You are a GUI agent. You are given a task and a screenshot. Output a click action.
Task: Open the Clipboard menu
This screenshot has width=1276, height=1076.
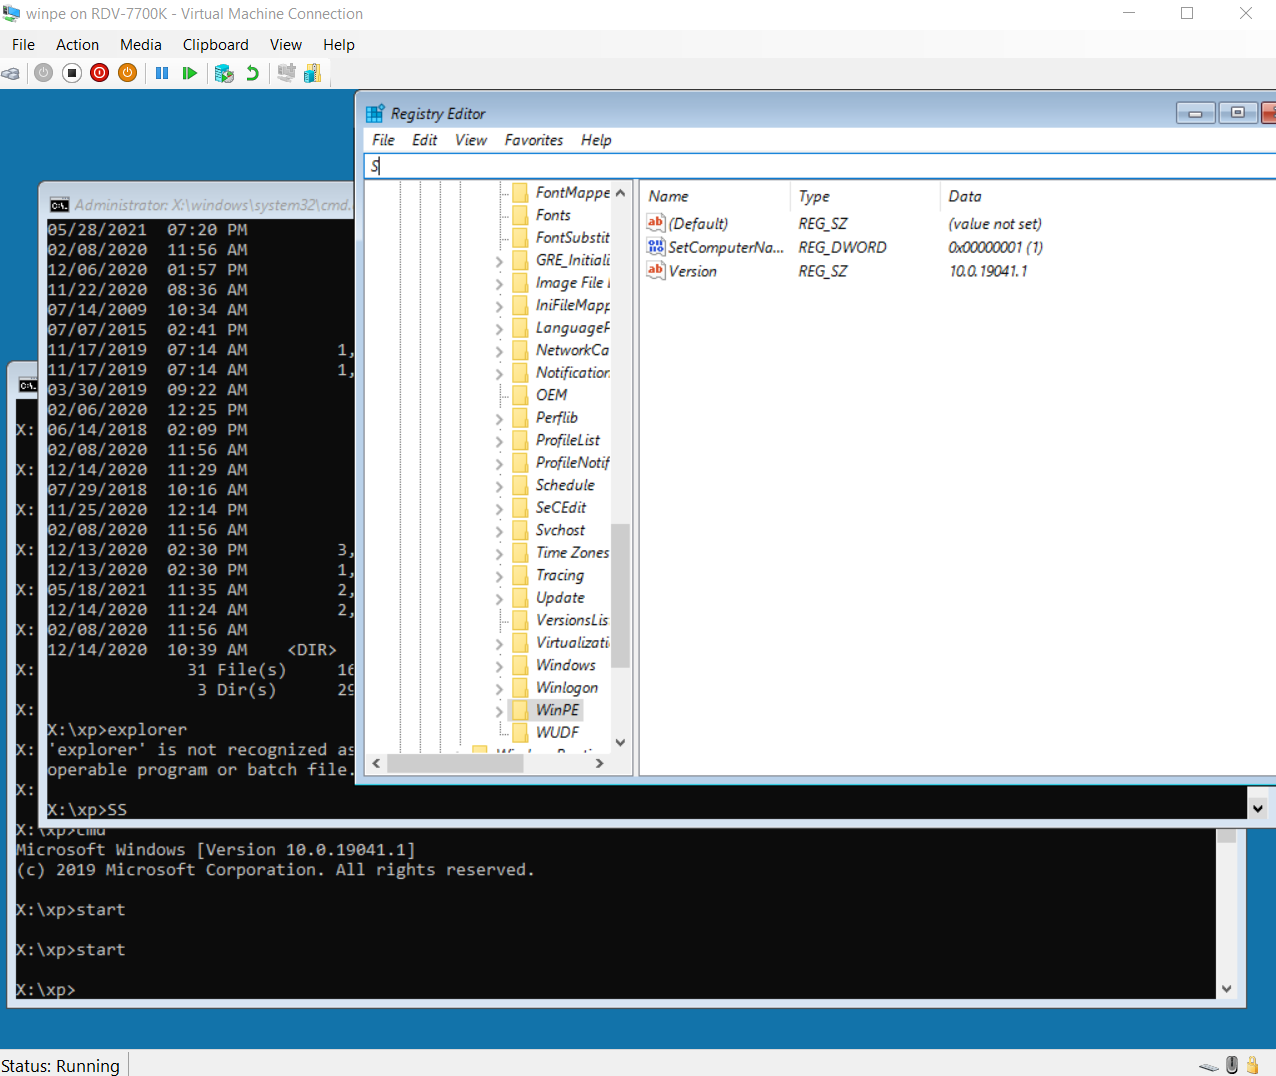point(216,45)
